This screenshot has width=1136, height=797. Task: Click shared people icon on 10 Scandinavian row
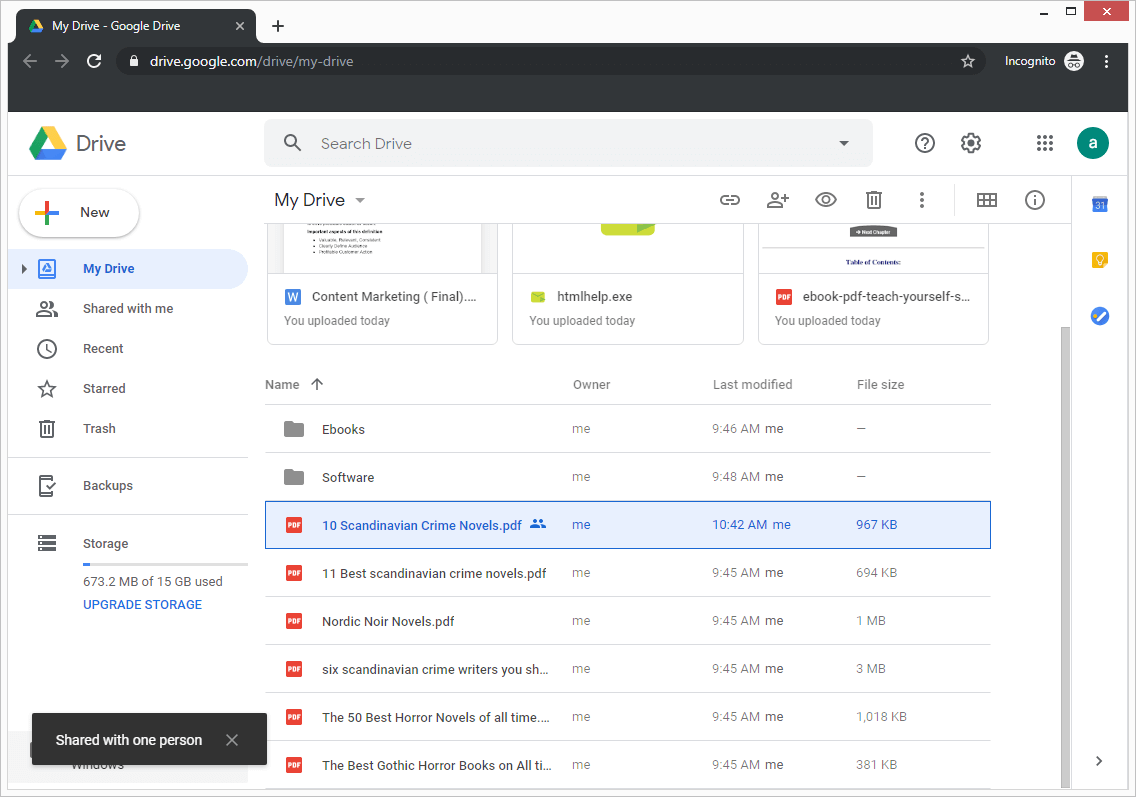tap(538, 524)
